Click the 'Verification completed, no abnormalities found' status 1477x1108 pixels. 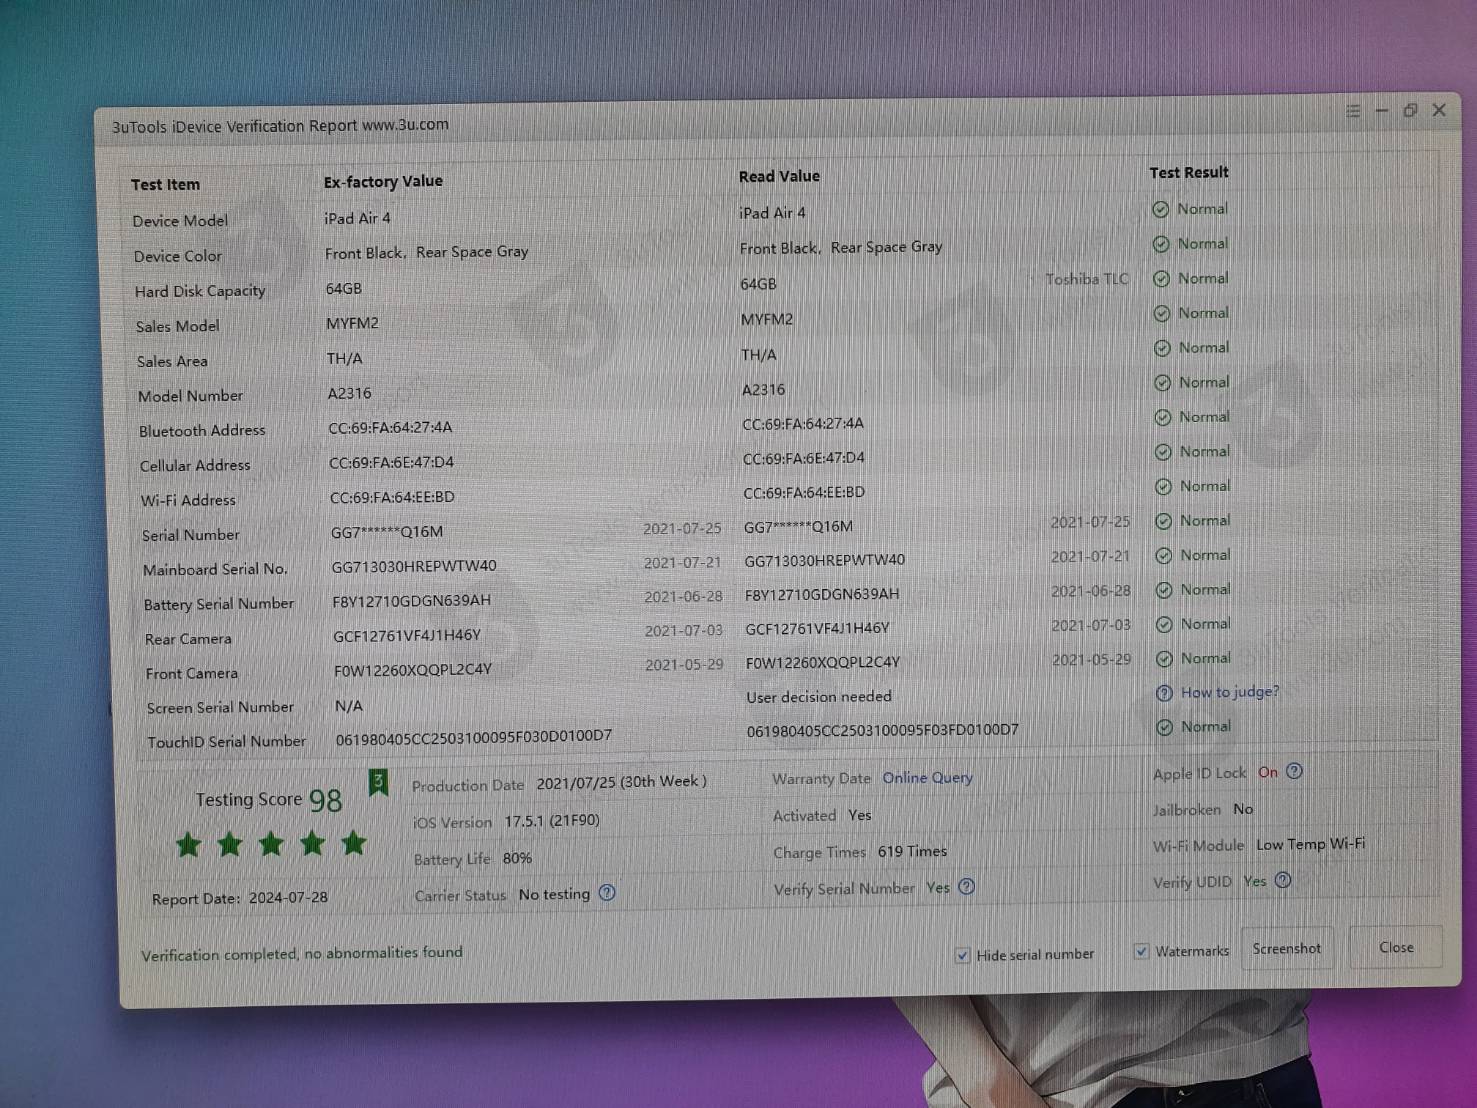point(302,953)
